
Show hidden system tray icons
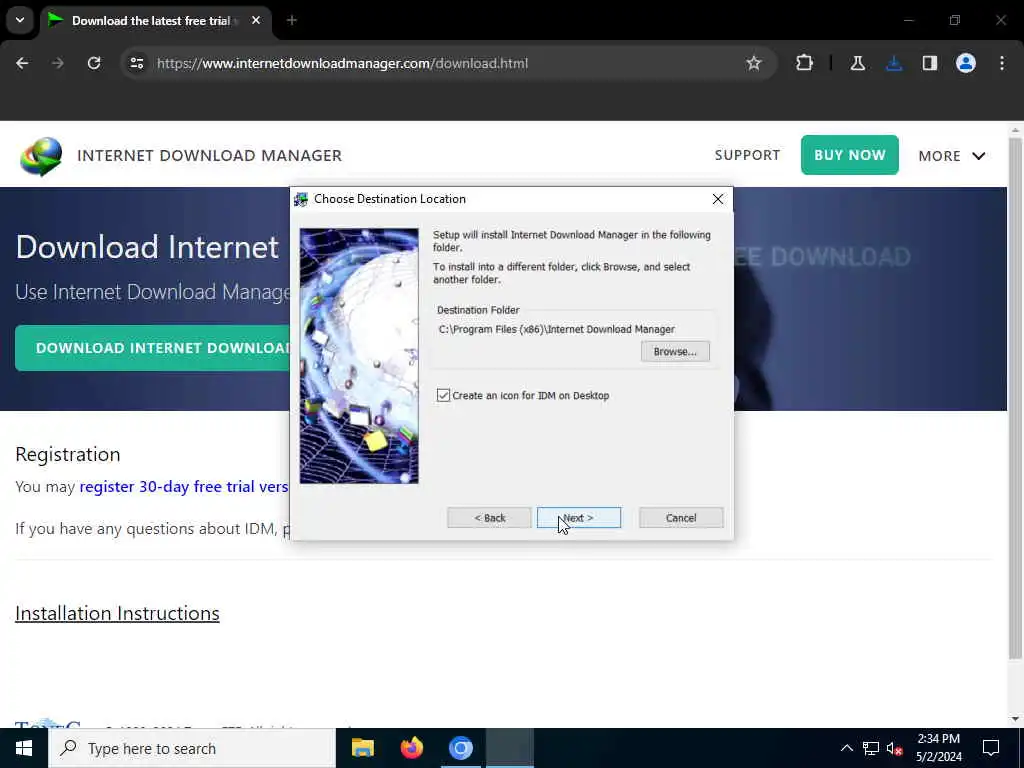[846, 748]
